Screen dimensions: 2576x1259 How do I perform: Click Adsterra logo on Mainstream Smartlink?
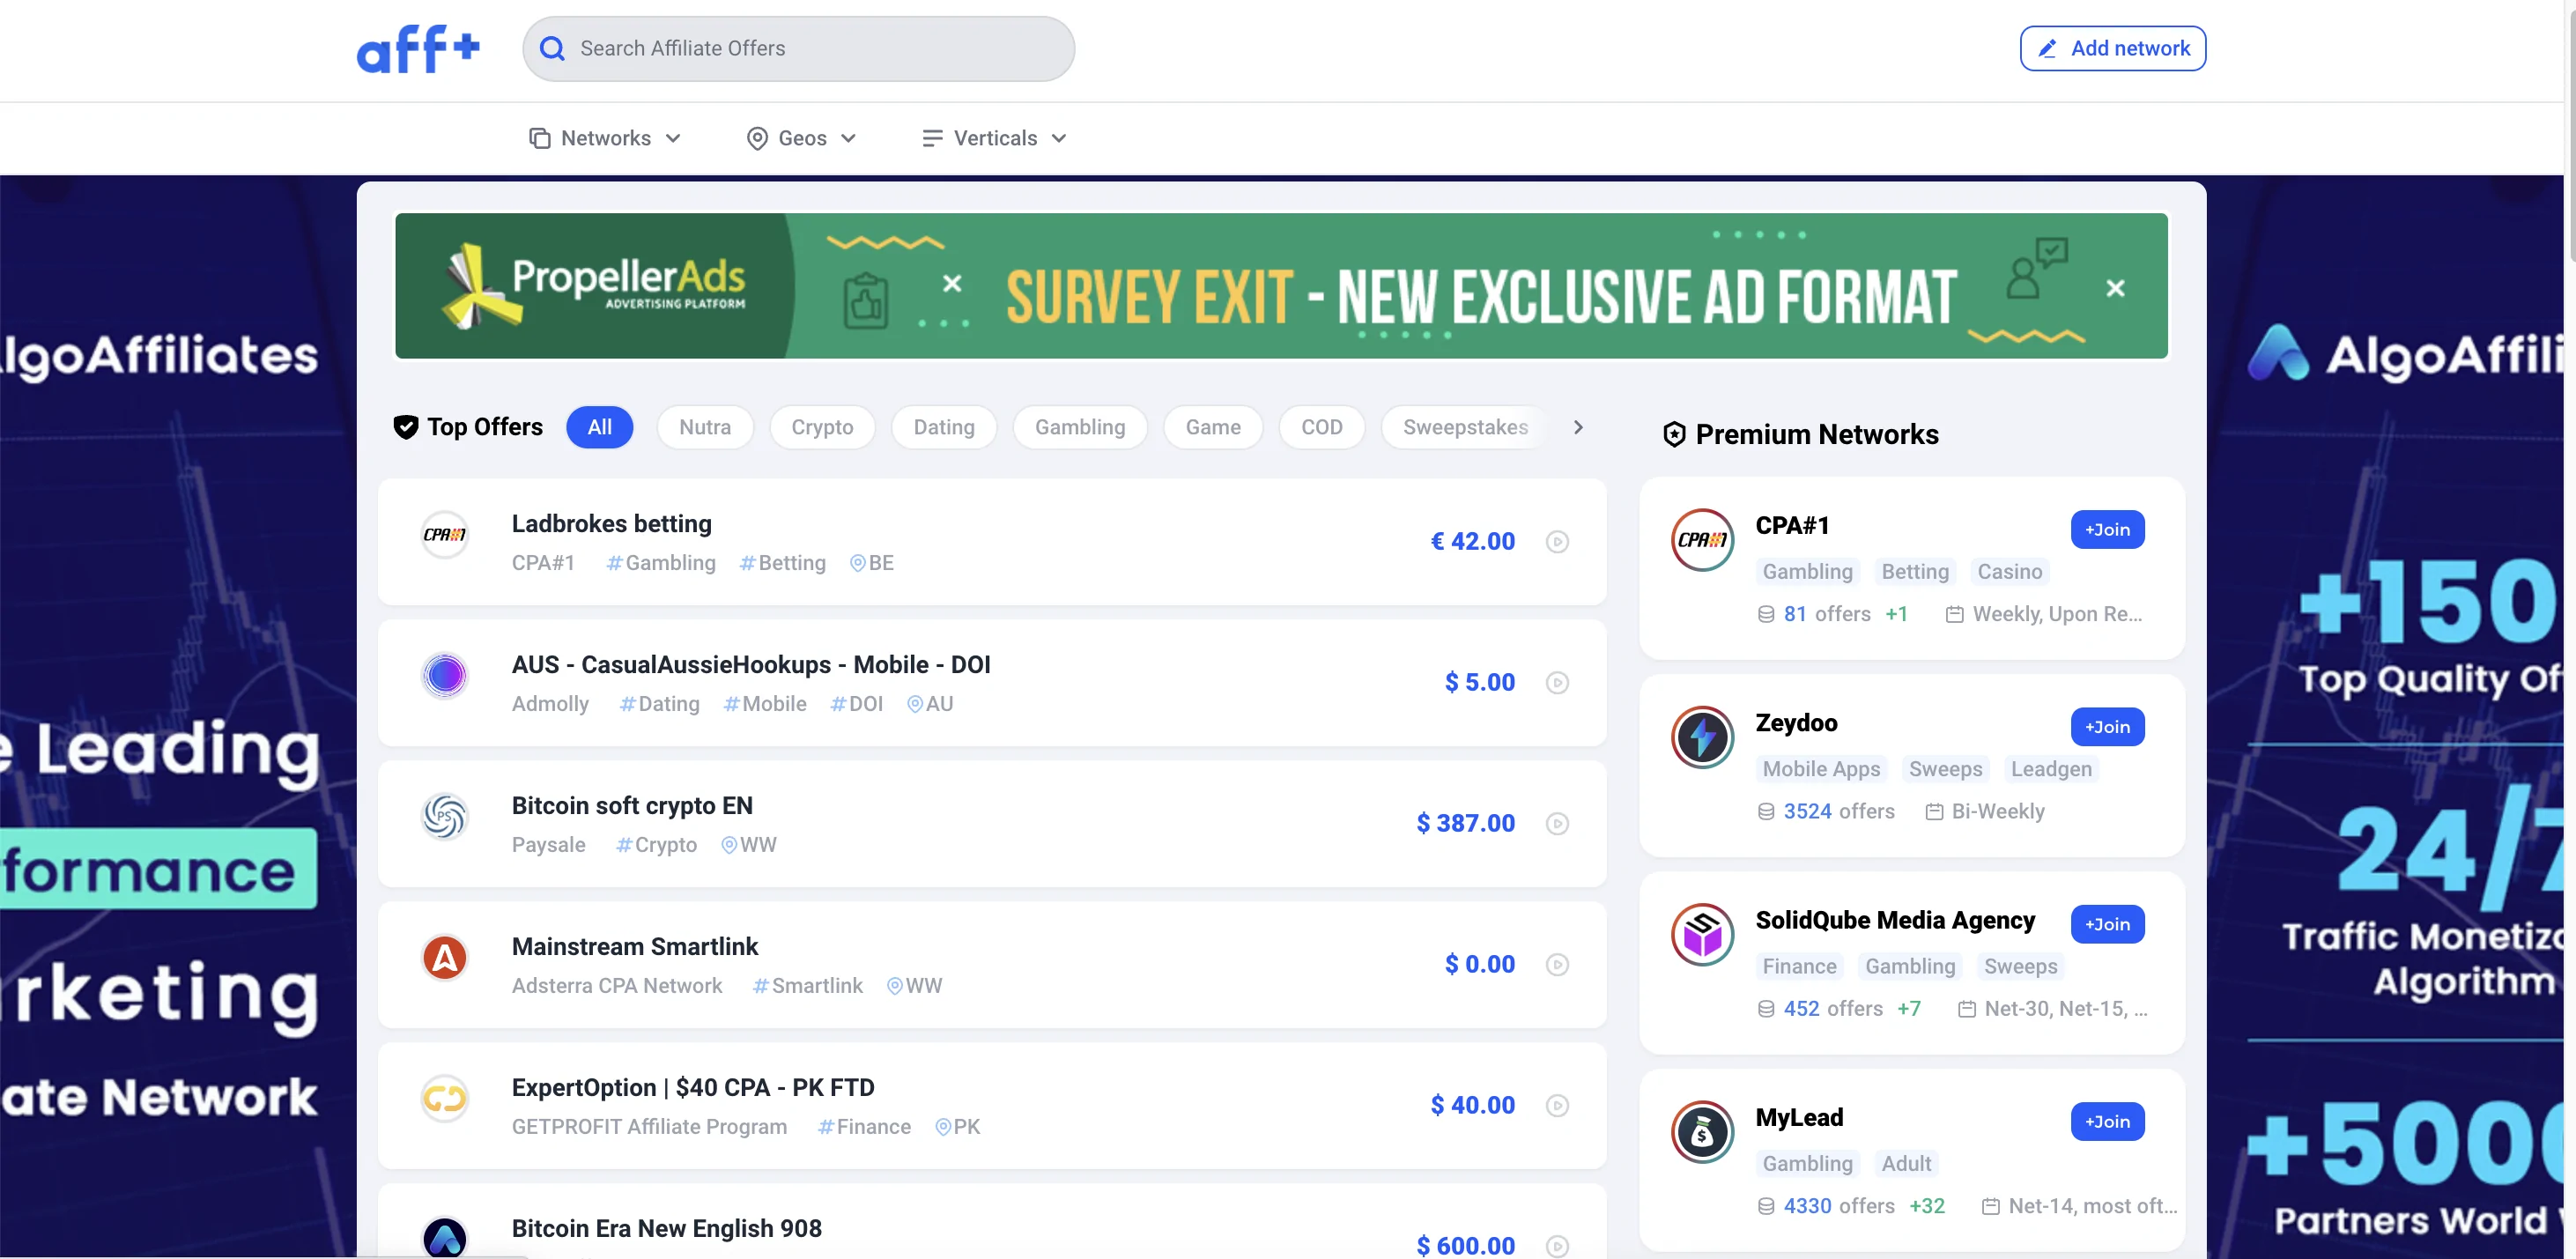pyautogui.click(x=444, y=958)
